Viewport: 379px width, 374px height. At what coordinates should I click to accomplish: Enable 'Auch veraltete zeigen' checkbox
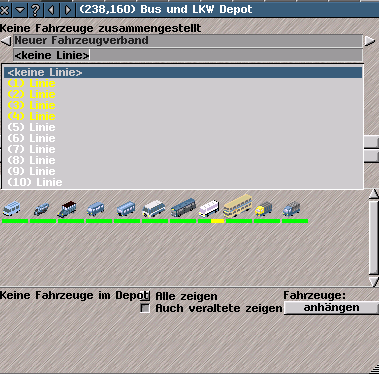[x=145, y=308]
